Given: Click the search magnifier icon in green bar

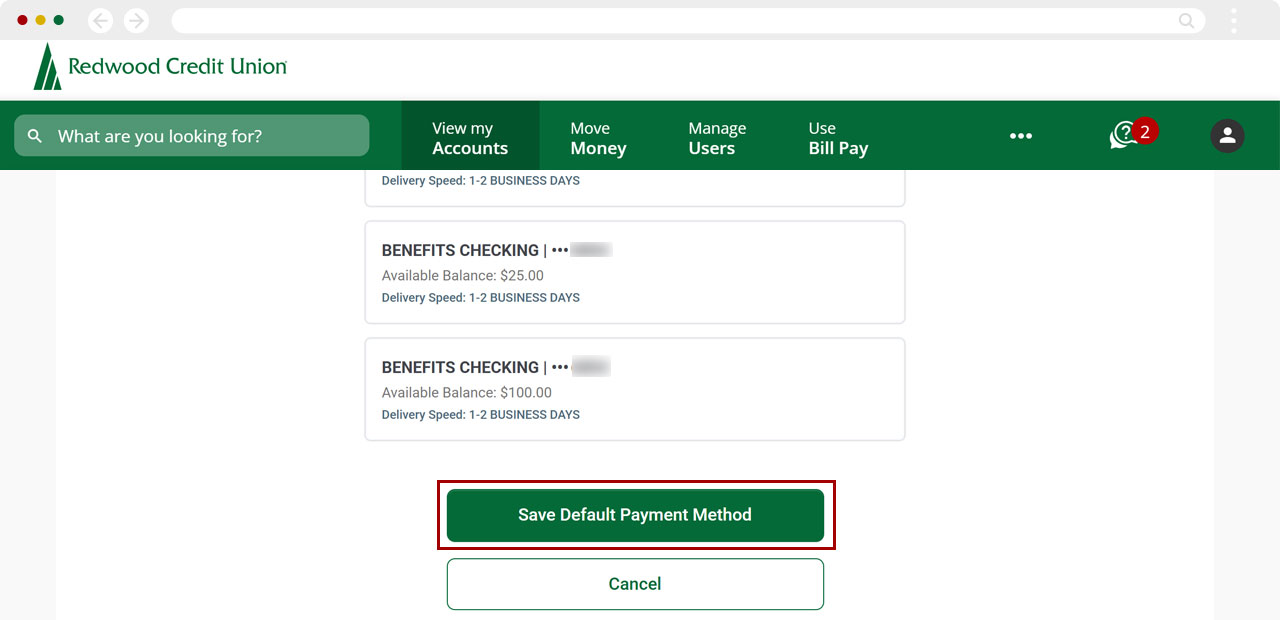Looking at the screenshot, I should tap(35, 136).
